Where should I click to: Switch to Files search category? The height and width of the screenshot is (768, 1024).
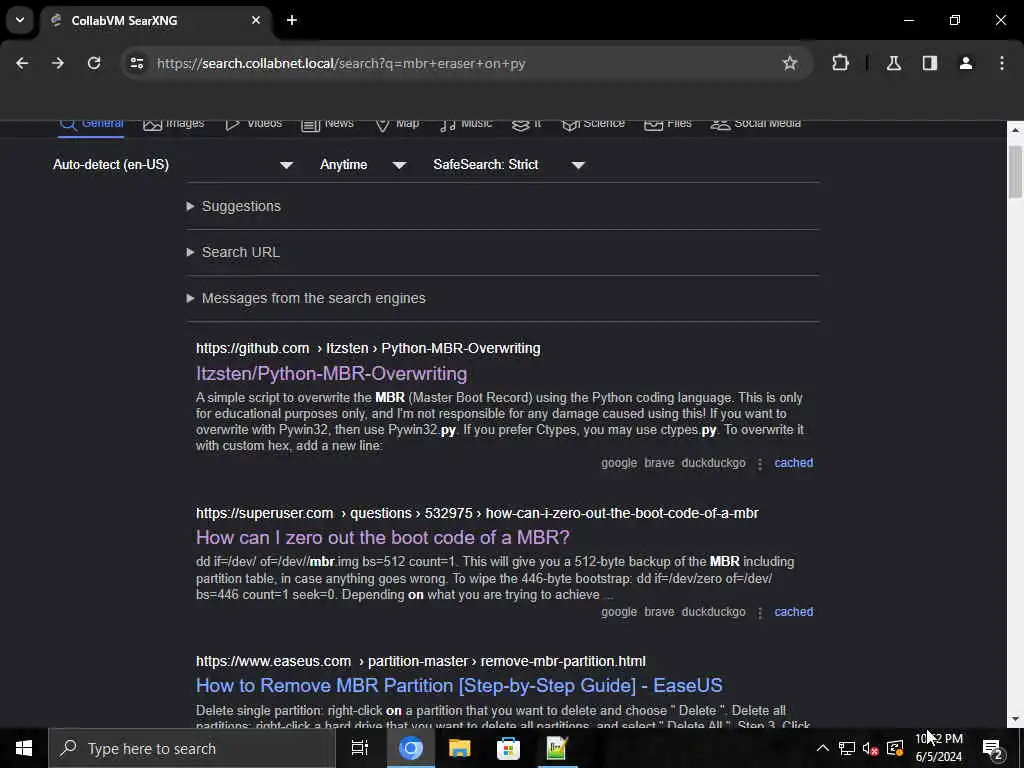point(667,123)
